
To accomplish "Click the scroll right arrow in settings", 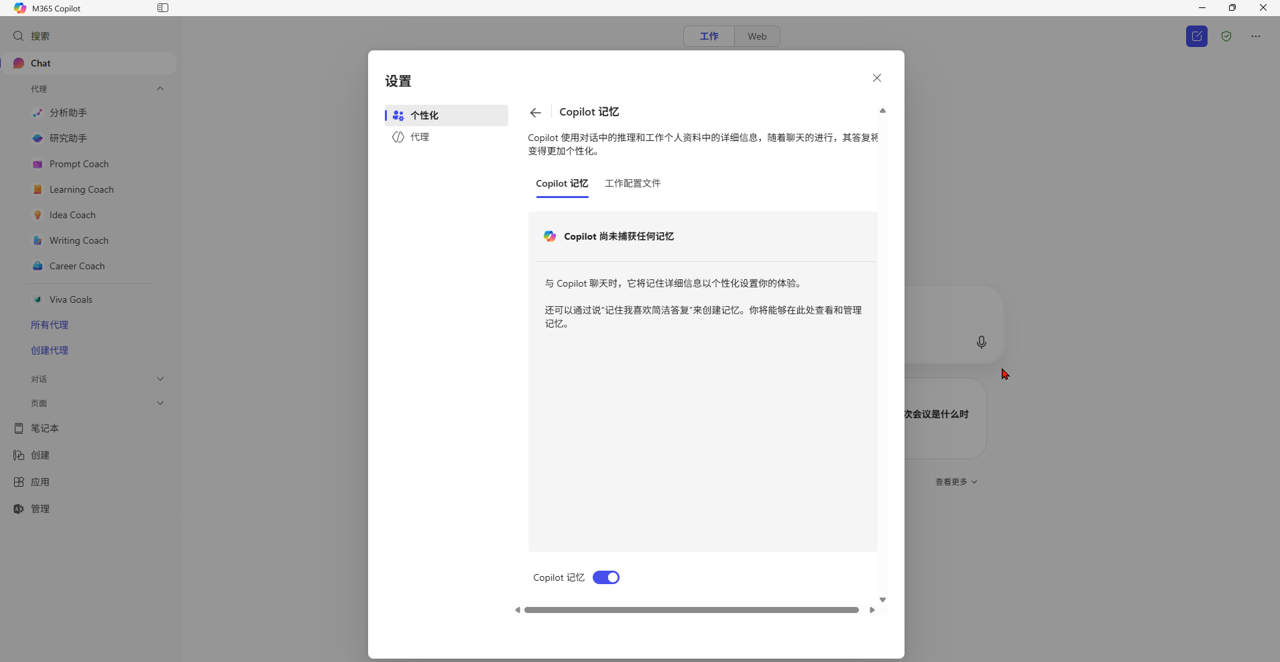I will [872, 610].
